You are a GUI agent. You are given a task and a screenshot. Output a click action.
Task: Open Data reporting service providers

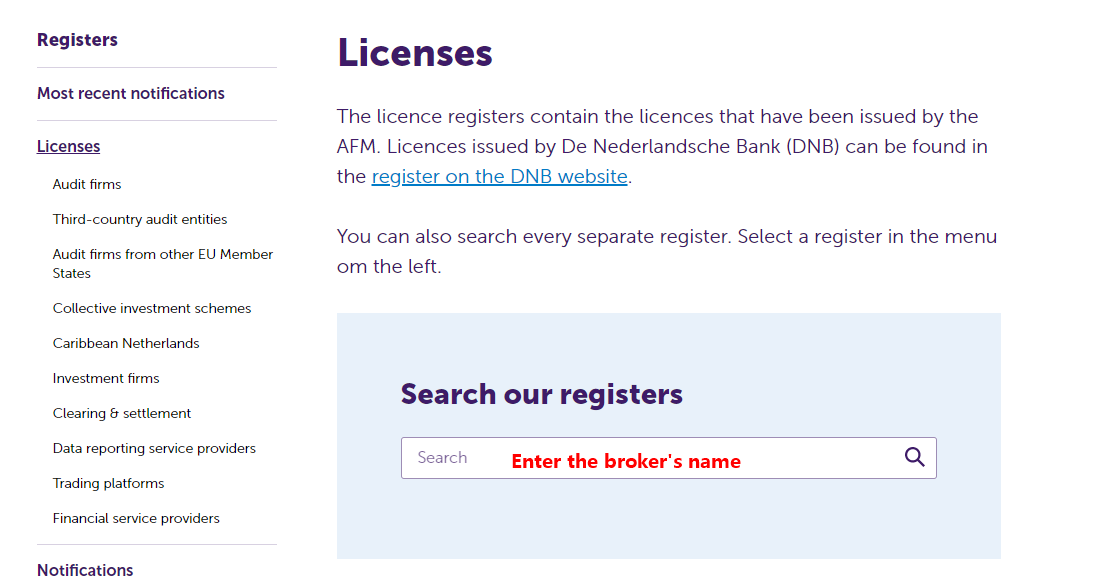tap(154, 449)
